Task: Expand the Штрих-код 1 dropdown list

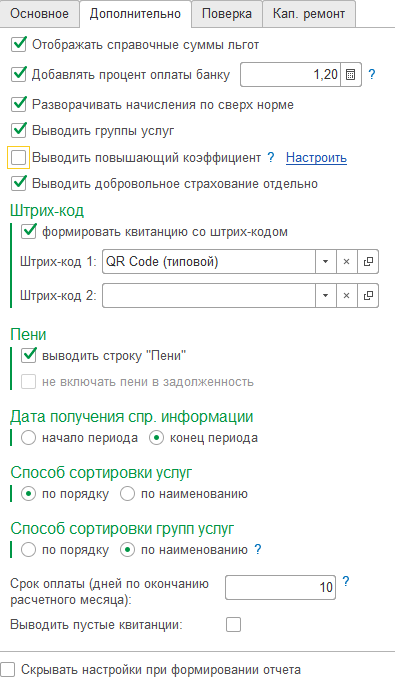Action: coord(325,262)
